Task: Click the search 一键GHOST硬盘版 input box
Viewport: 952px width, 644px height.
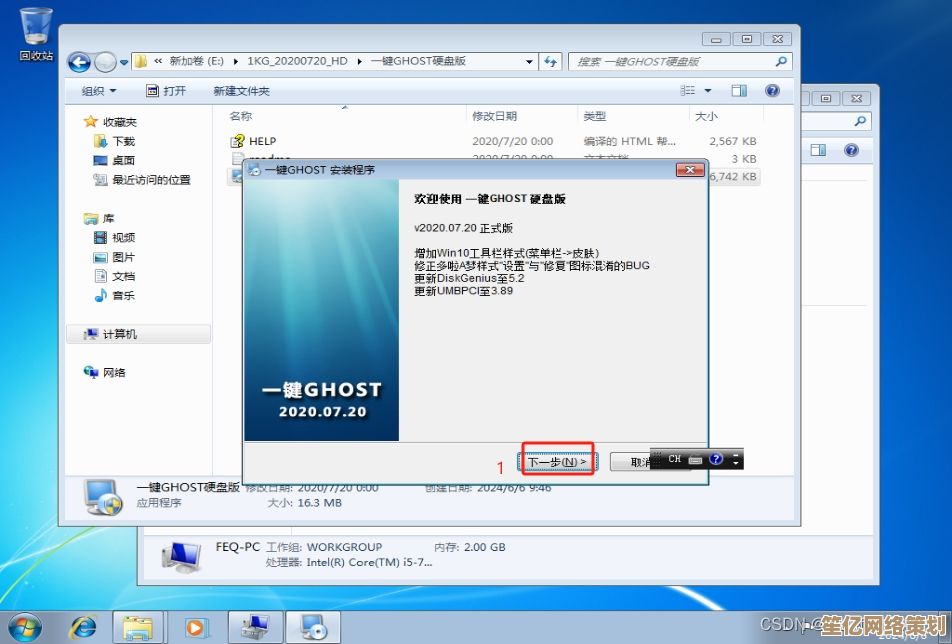Action: click(671, 62)
